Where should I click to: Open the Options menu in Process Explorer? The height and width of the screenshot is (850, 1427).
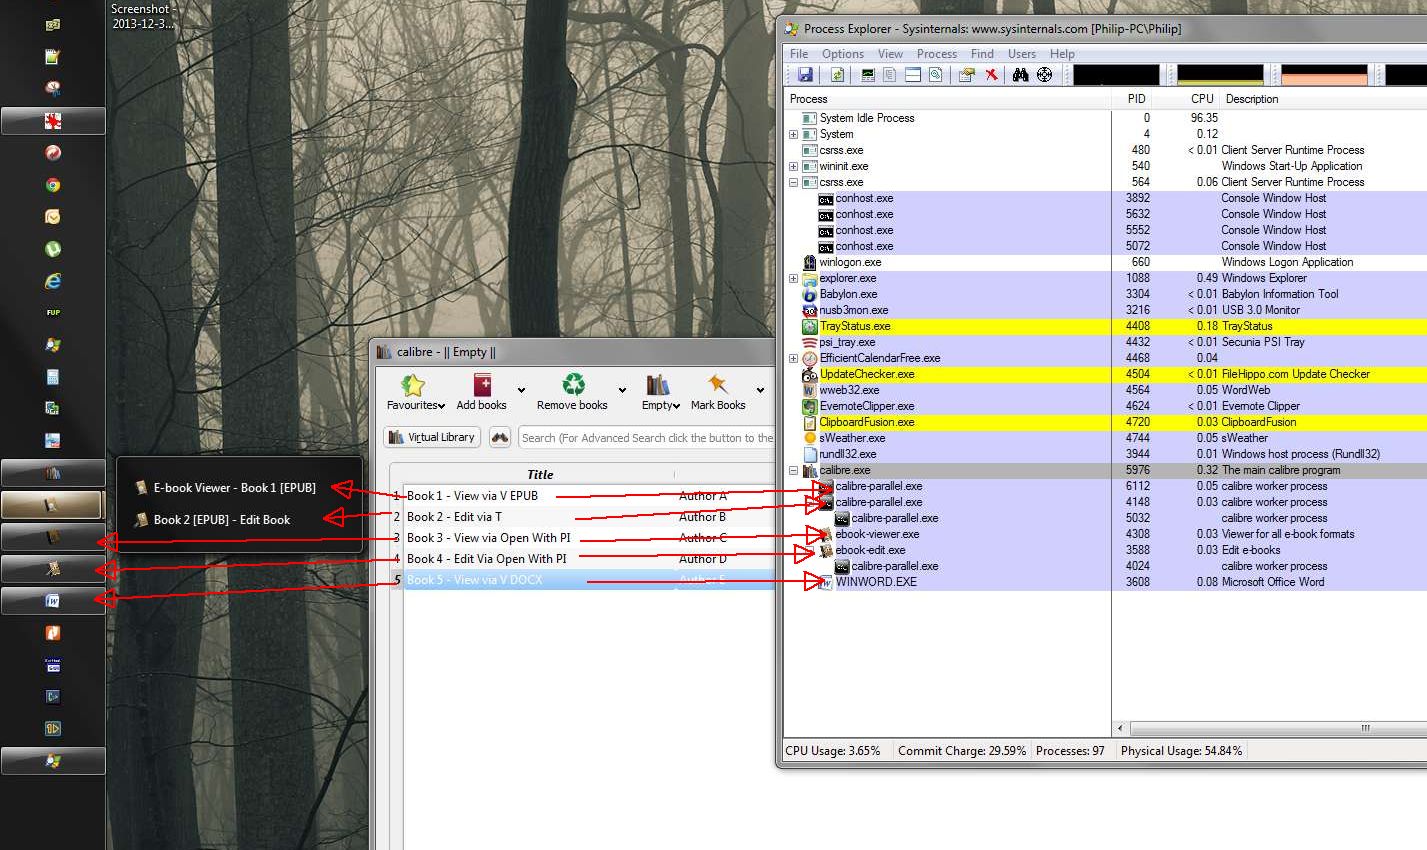click(x=843, y=54)
